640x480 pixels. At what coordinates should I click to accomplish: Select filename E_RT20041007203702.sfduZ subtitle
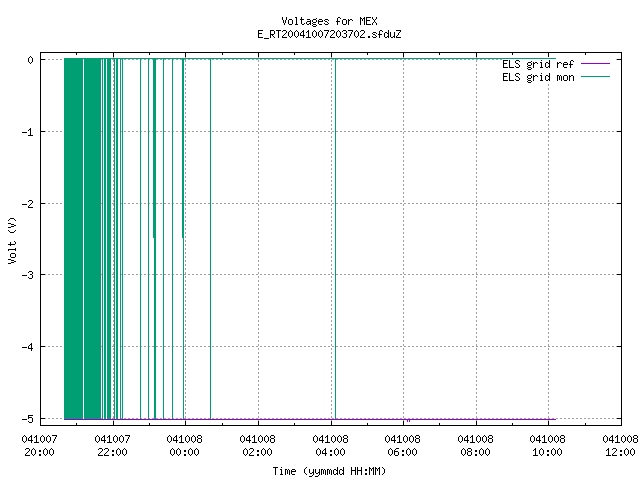click(x=329, y=34)
